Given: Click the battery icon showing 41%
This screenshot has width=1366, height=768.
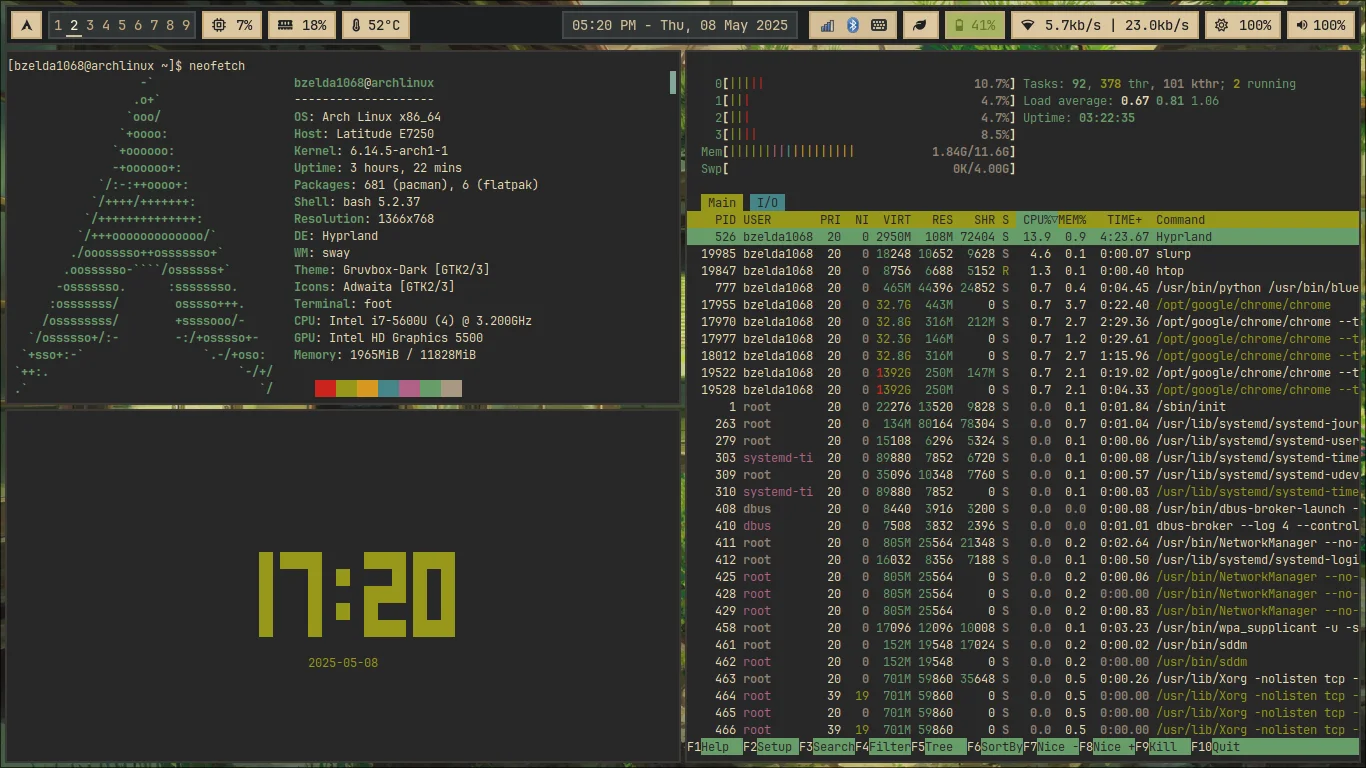Looking at the screenshot, I should pos(958,25).
